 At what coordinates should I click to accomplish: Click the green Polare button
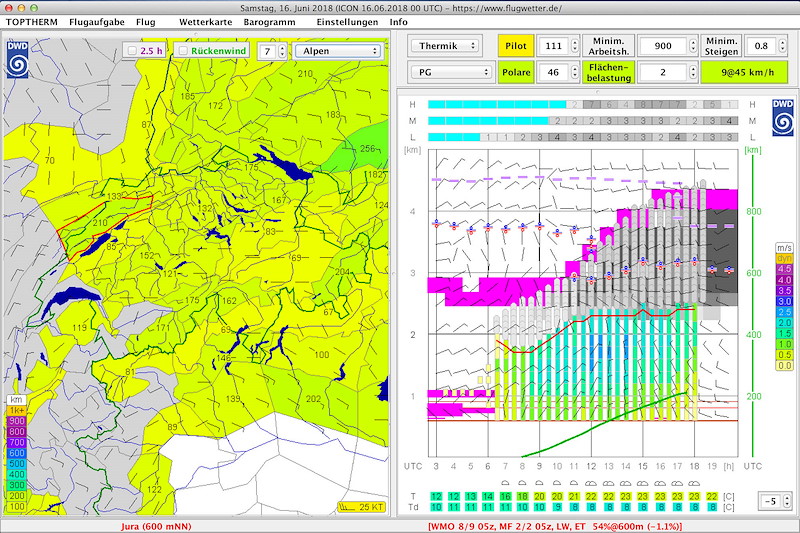coord(516,72)
